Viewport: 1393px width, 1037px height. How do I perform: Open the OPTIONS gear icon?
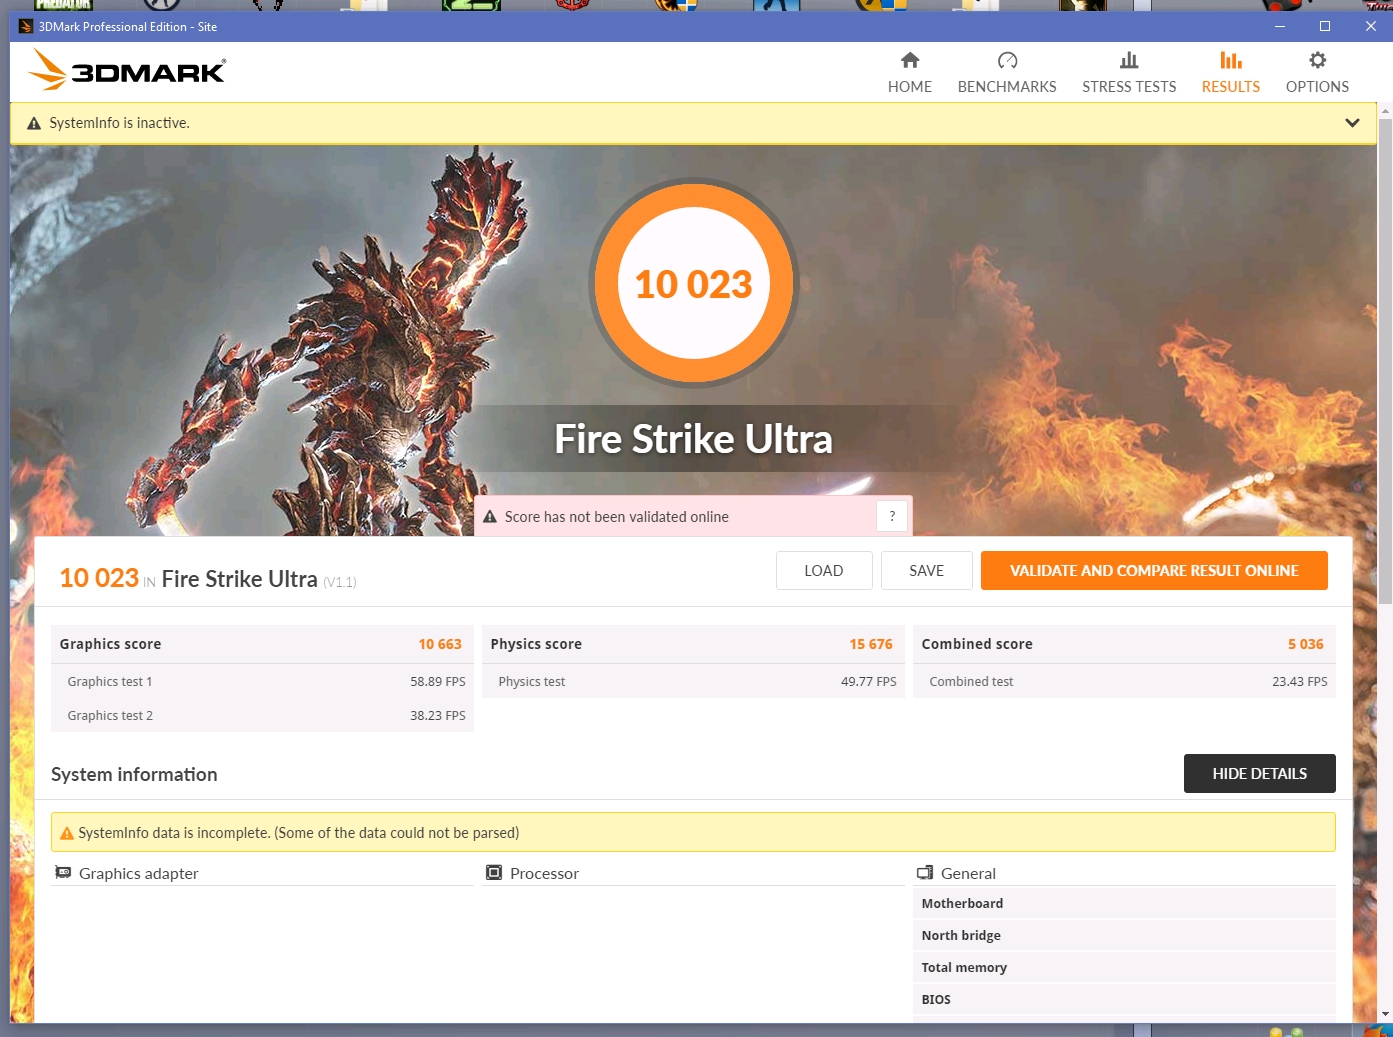pos(1318,60)
